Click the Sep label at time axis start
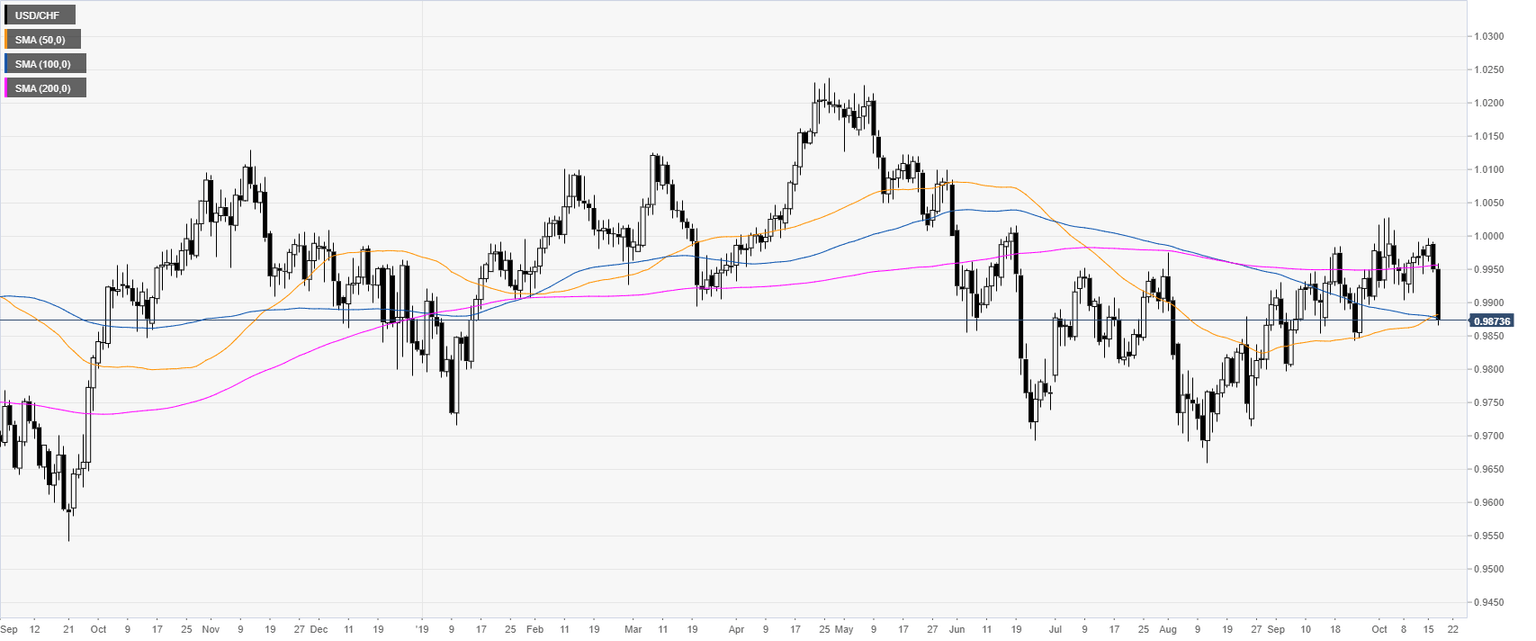The height and width of the screenshot is (641, 1536). (x=9, y=630)
